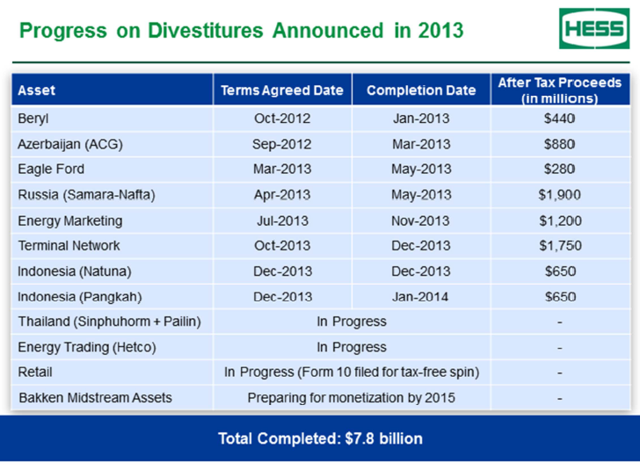Select the 'Energy Trading (Hetco)' asset cell
640x470 pixels.
pos(112,347)
